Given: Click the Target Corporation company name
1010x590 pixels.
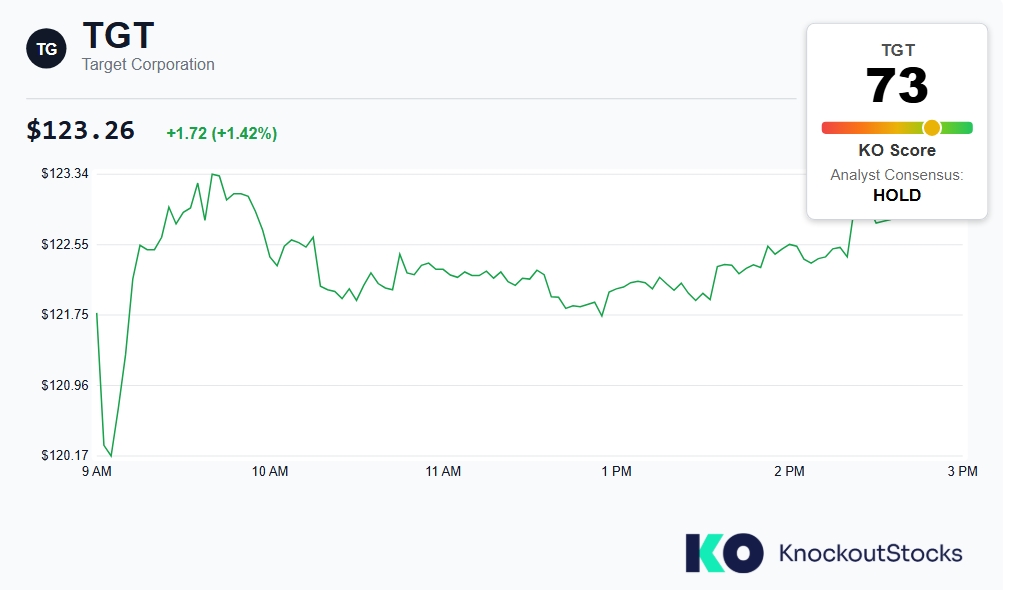Looking at the screenshot, I should (148, 64).
